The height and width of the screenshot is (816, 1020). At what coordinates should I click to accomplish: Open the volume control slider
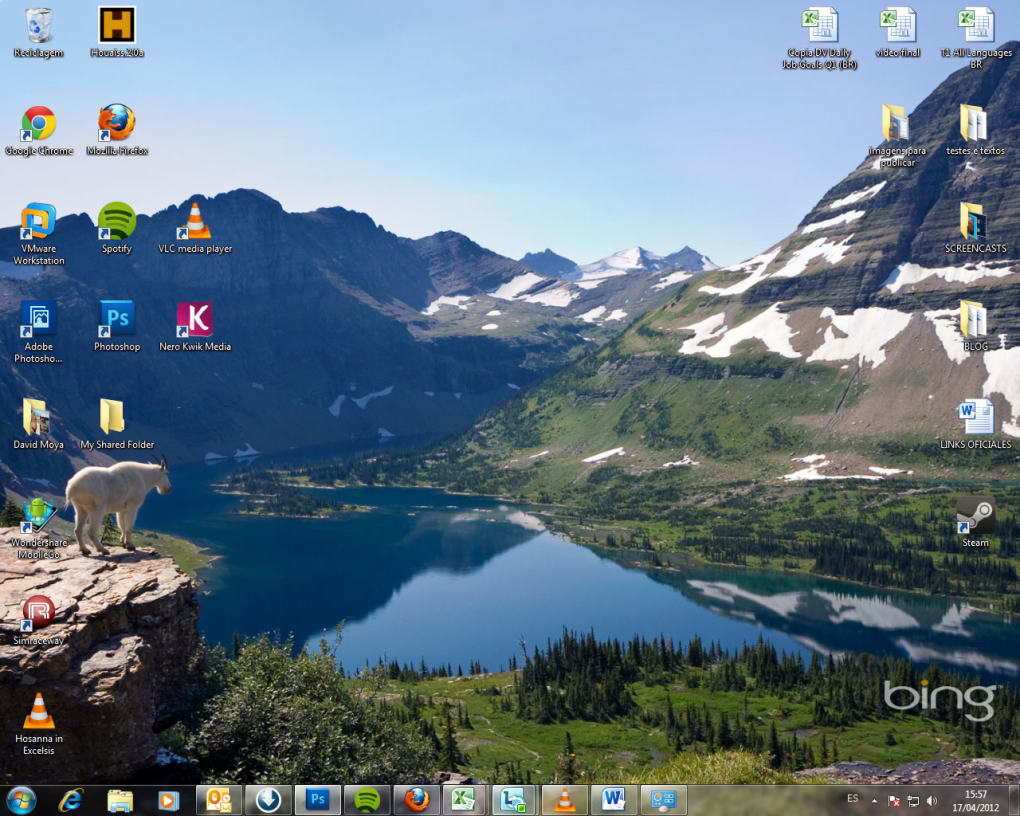931,800
